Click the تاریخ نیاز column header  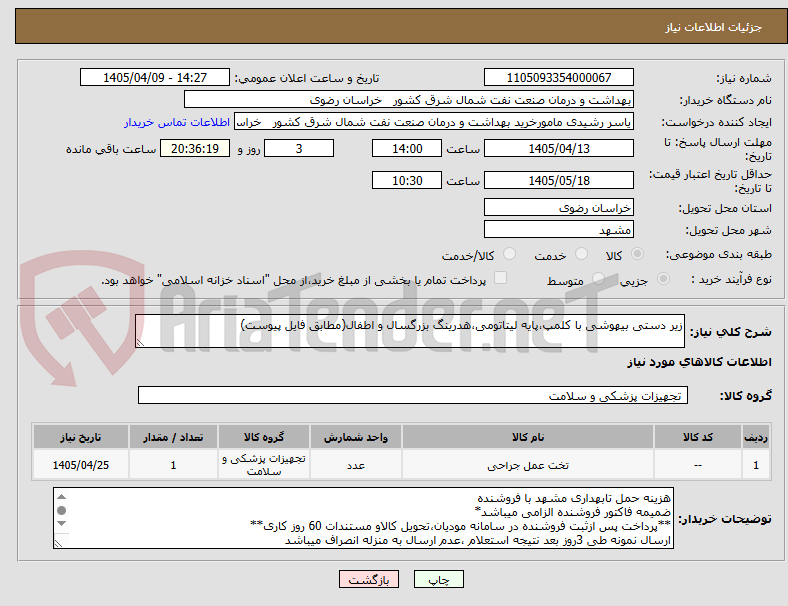pos(81,437)
